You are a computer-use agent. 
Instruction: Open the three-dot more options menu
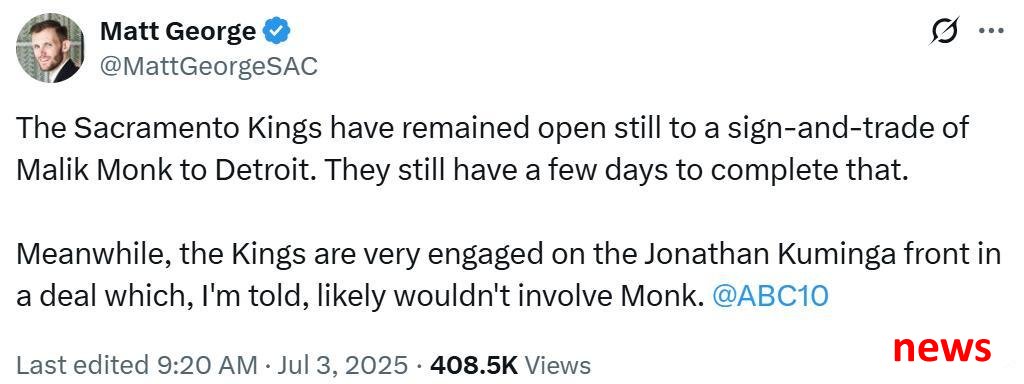point(991,32)
